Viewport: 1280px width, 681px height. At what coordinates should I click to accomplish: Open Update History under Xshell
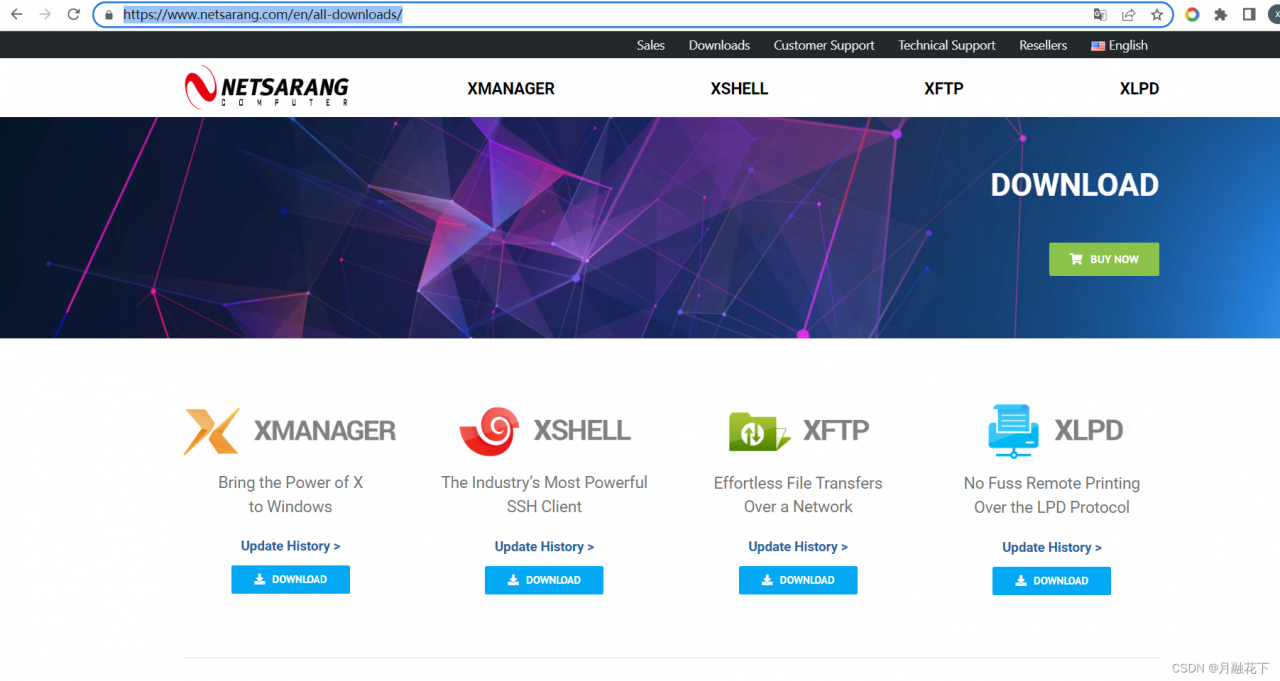point(544,546)
